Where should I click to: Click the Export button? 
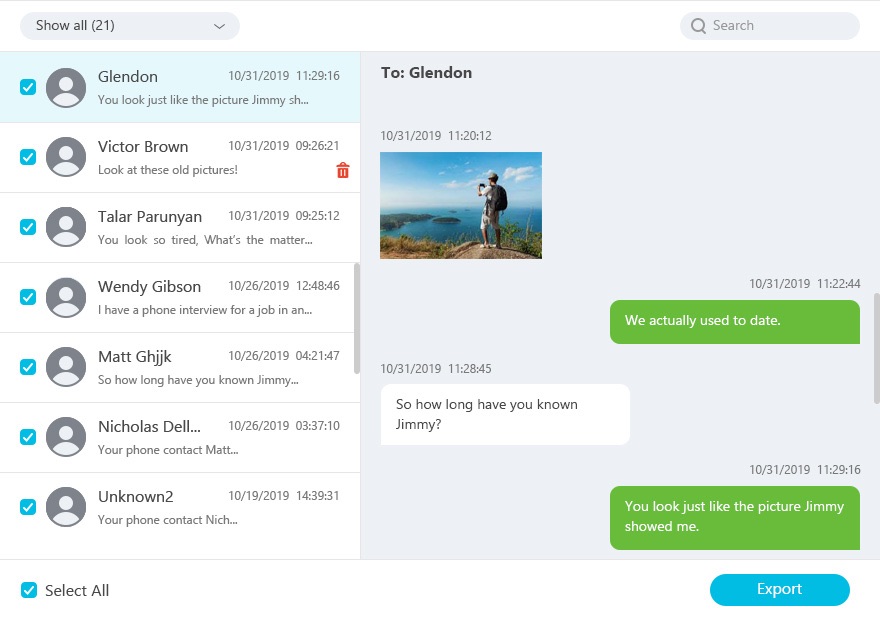coord(780,590)
